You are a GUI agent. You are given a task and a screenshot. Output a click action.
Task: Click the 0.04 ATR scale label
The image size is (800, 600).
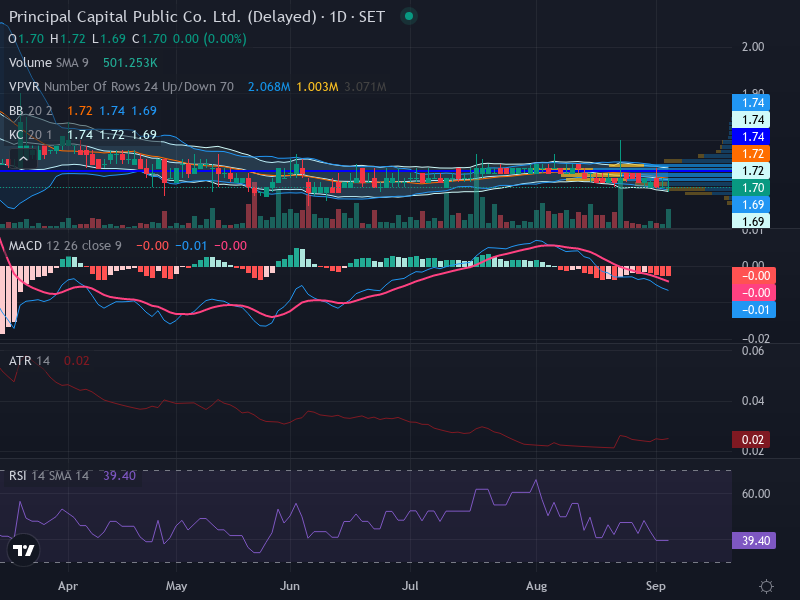(x=753, y=401)
